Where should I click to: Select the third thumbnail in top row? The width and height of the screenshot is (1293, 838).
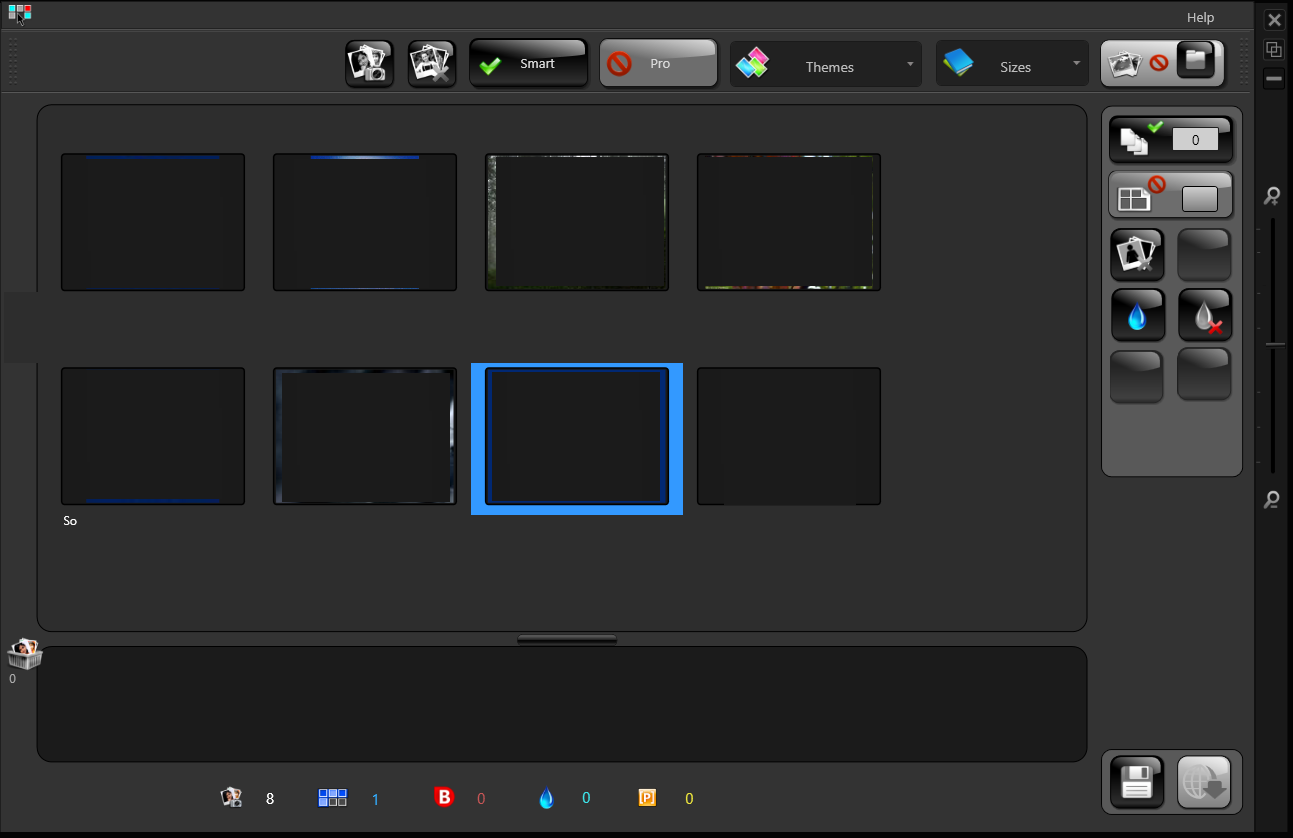pos(577,222)
